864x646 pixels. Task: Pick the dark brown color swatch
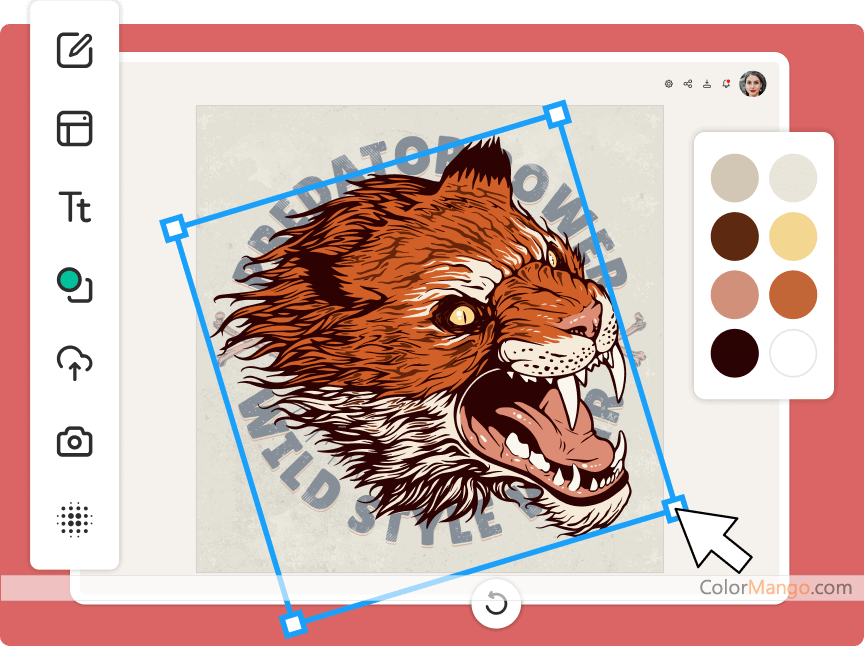pyautogui.click(x=735, y=237)
